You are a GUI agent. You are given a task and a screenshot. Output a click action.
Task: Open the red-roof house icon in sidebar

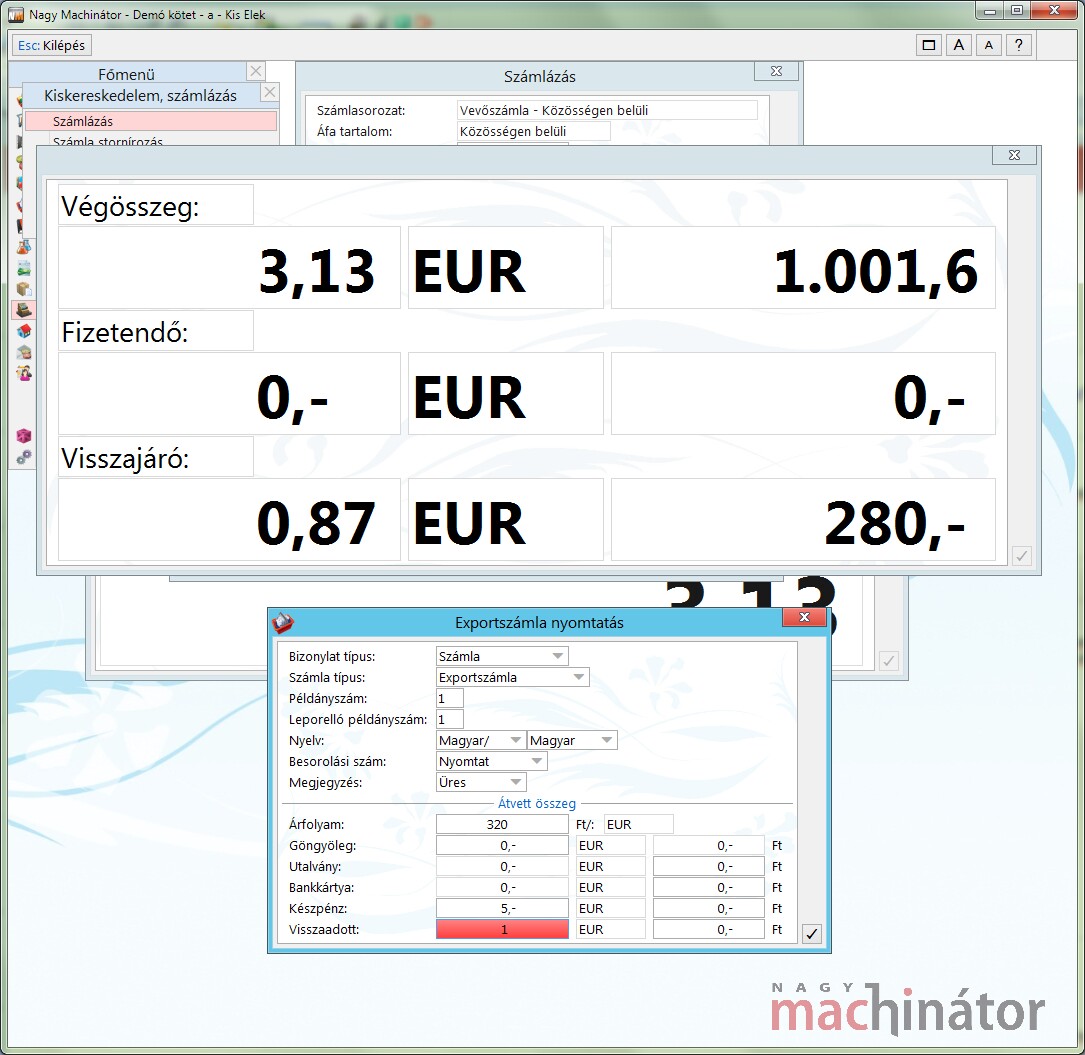tap(24, 331)
